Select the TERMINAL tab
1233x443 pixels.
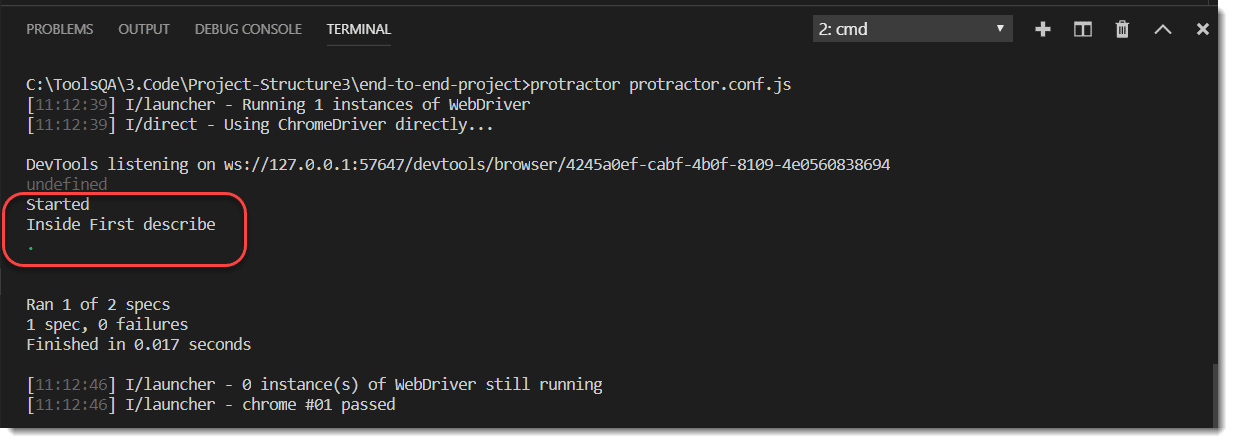(x=359, y=29)
